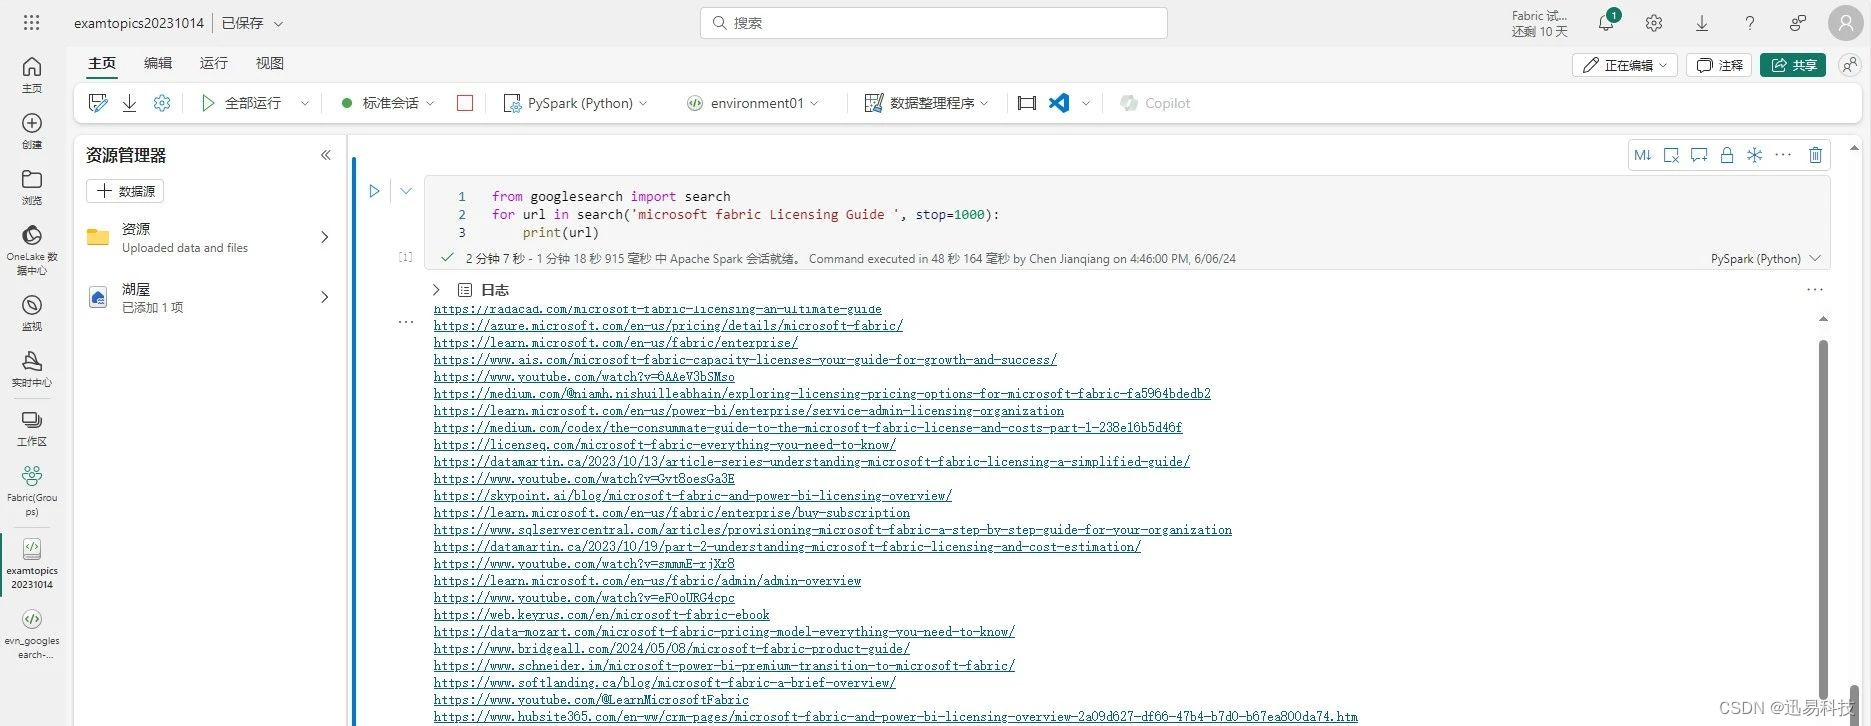Screen dimensions: 1871x726
Task: Click the 全部运行 run all button
Action: (x=241, y=103)
